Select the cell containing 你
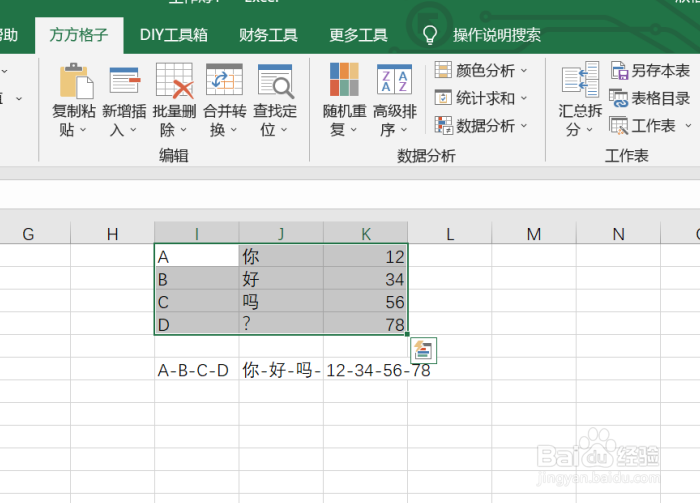700x503 pixels. click(281, 256)
